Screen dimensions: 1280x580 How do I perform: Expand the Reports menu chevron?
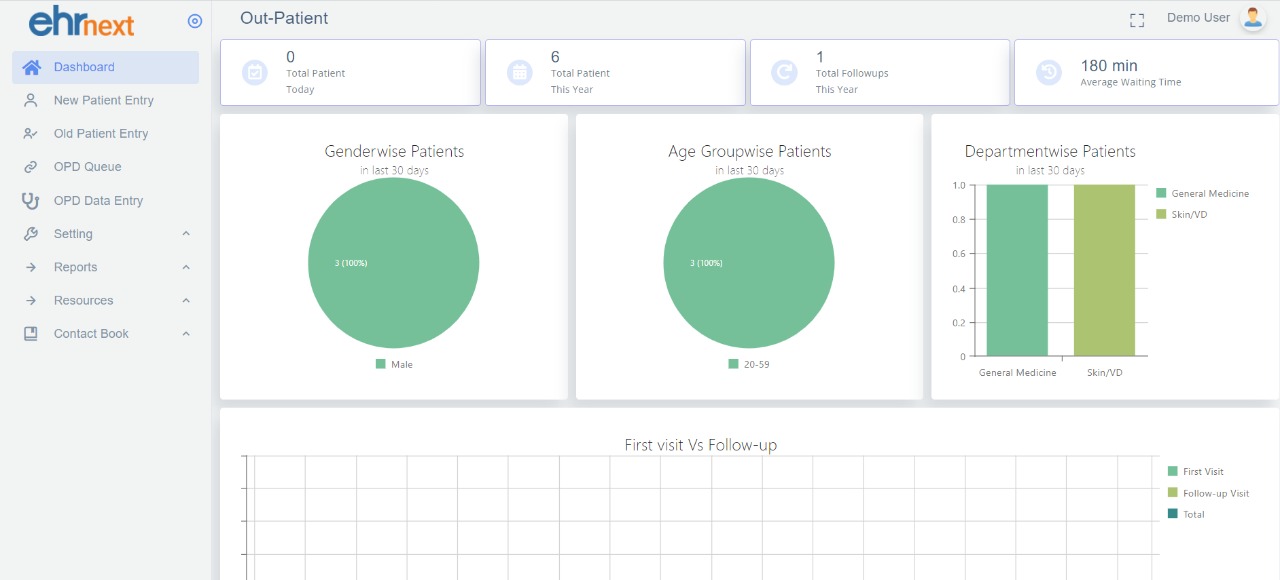click(x=186, y=267)
